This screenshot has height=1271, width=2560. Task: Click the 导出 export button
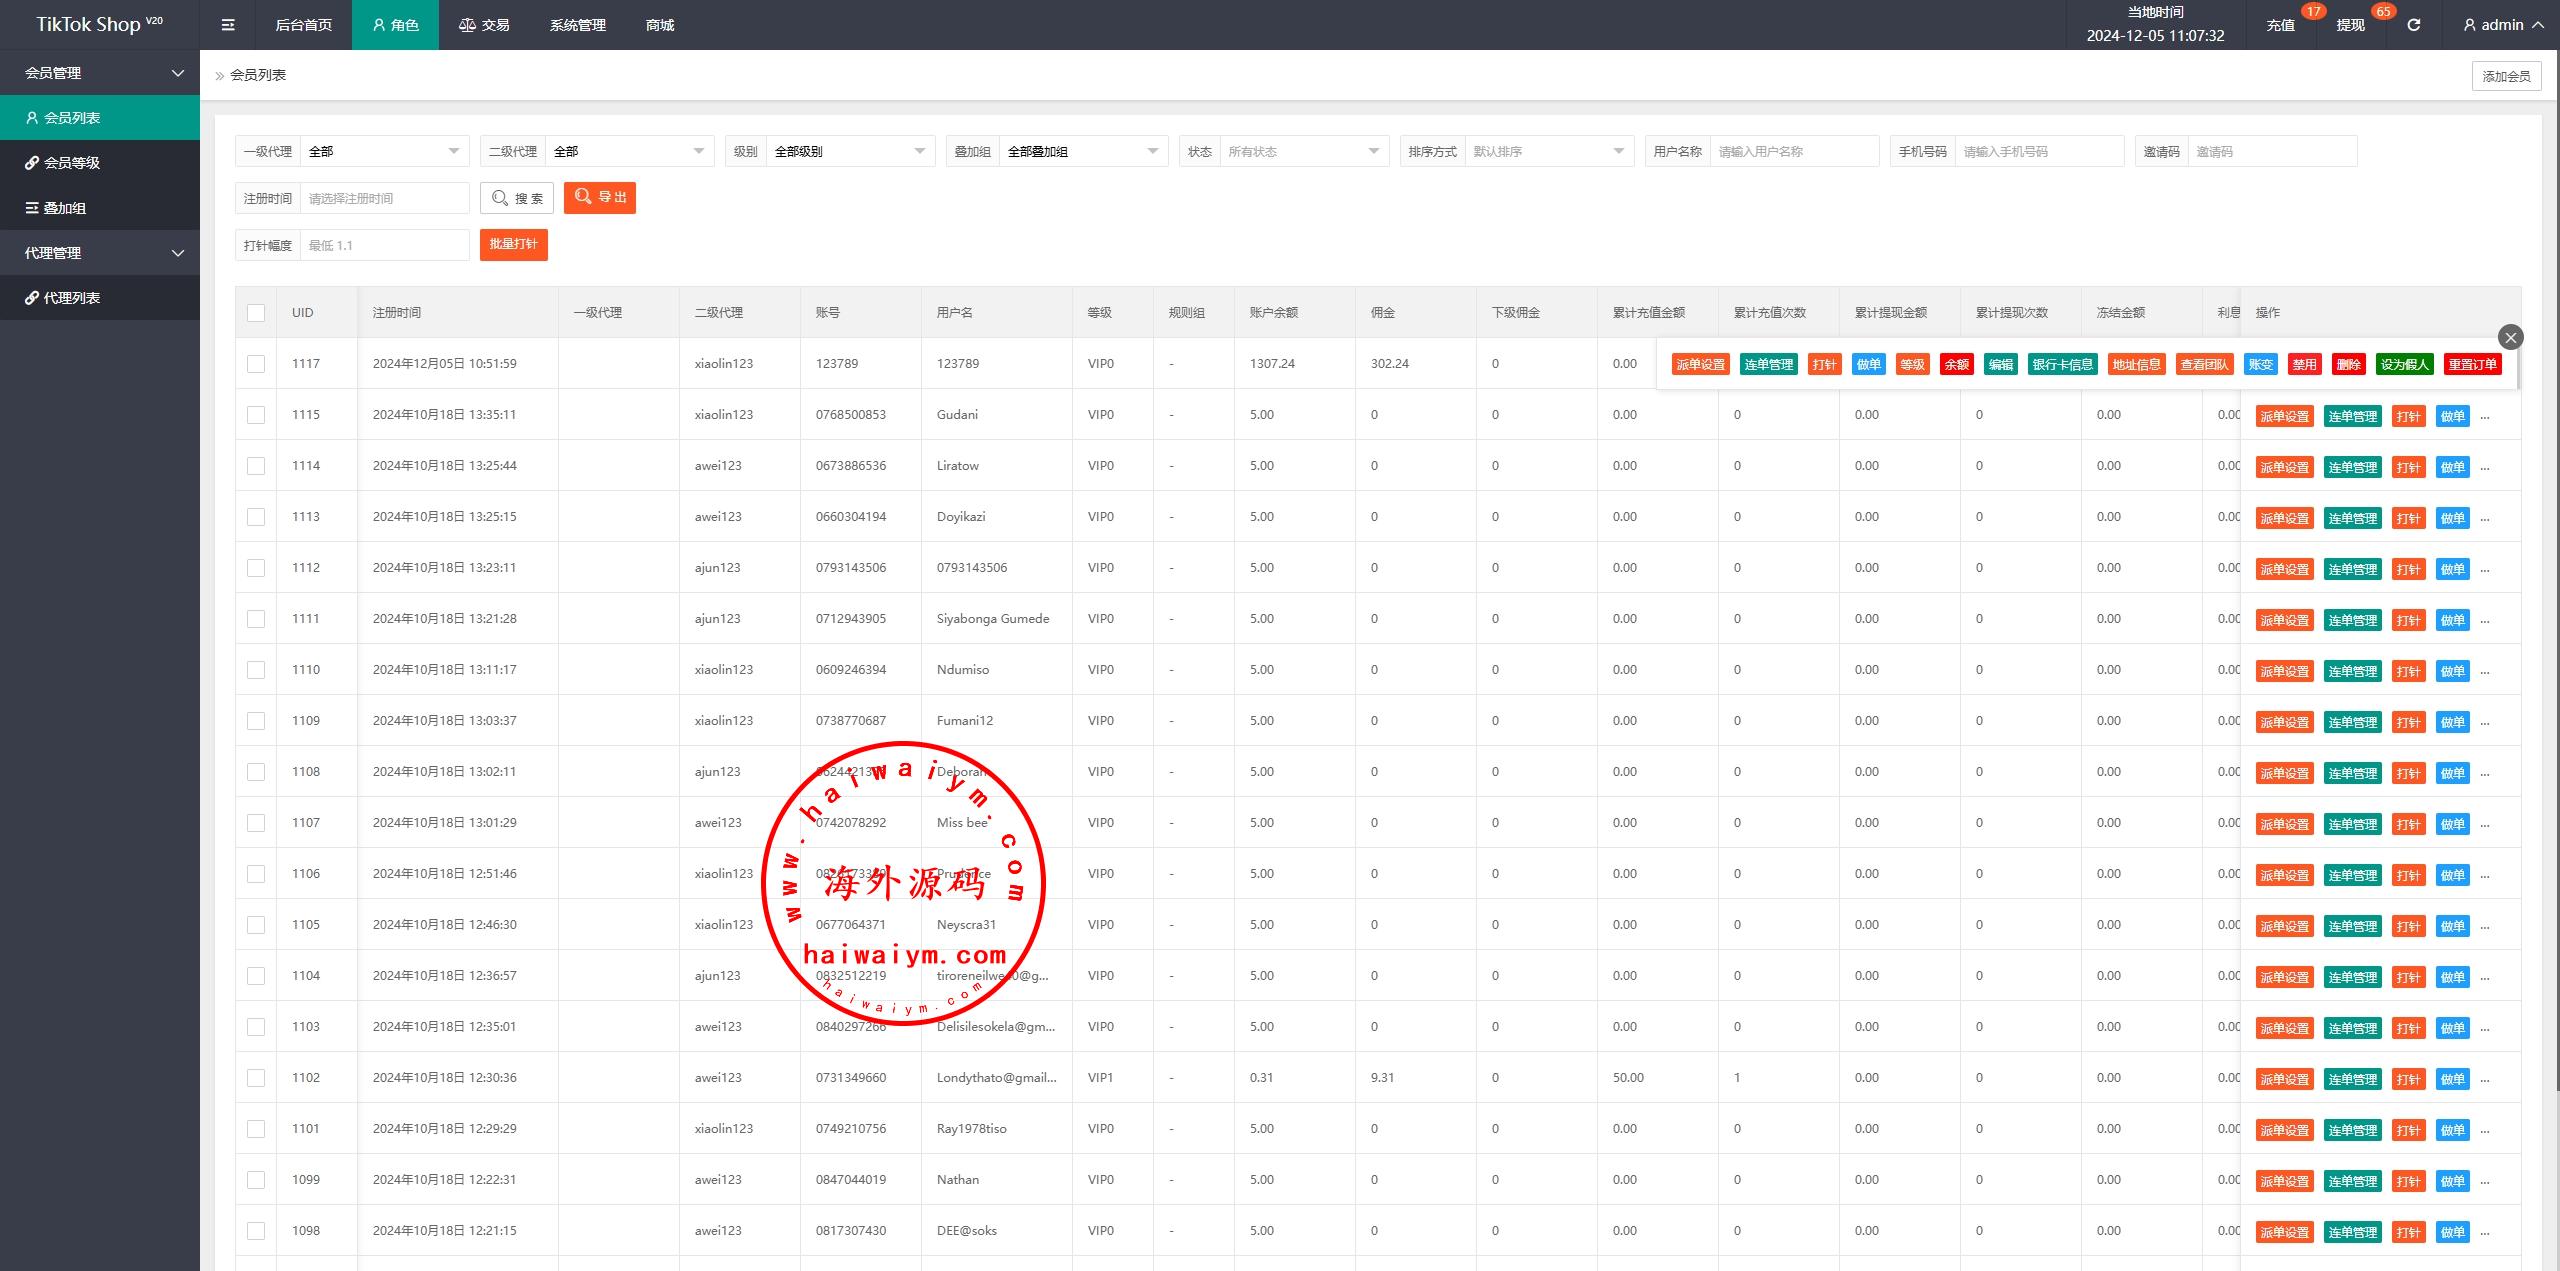tap(600, 198)
